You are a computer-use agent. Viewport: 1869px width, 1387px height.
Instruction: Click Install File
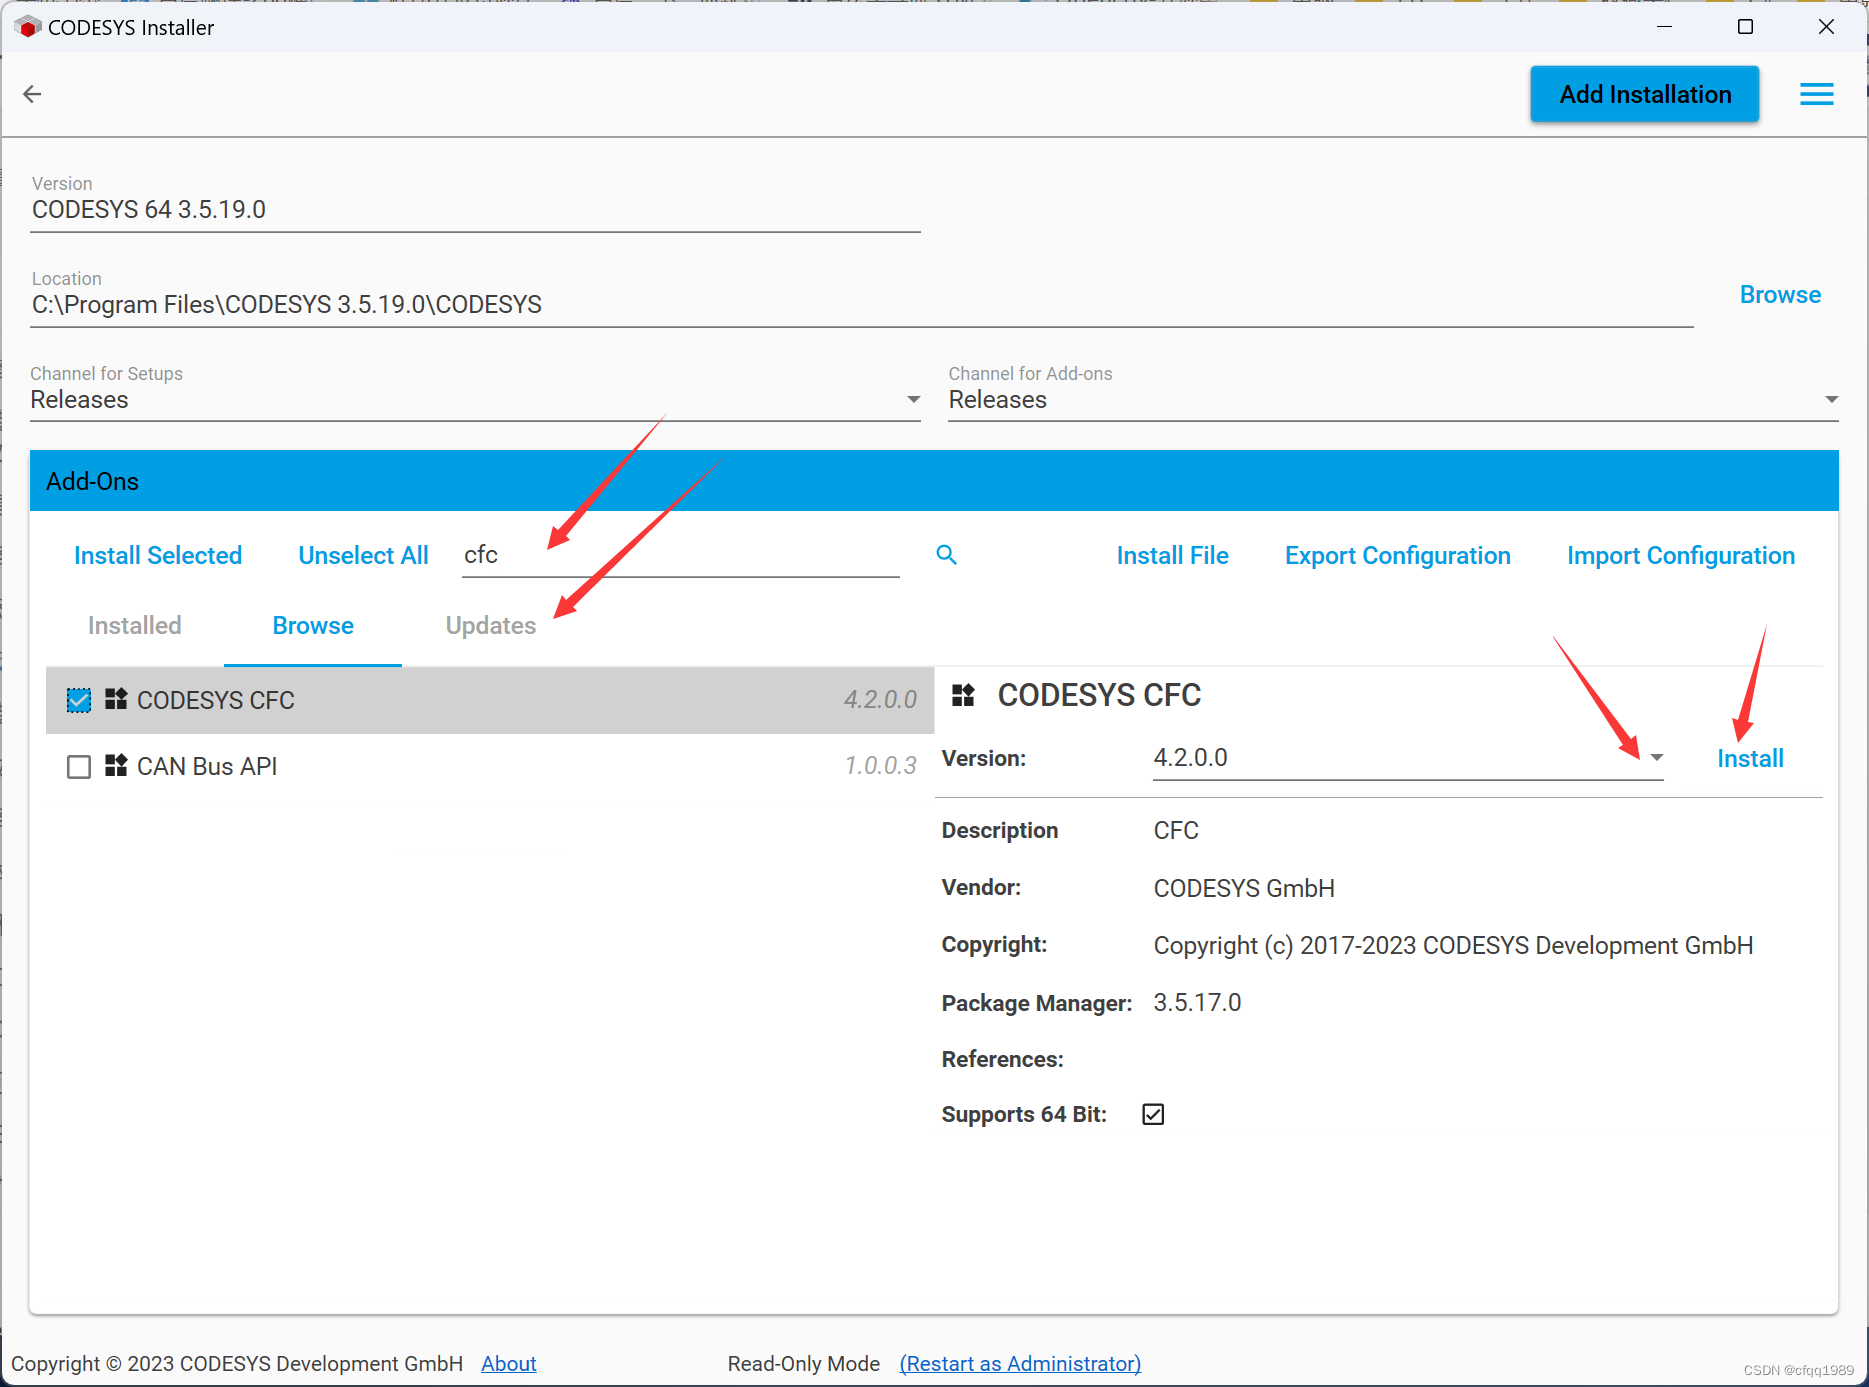tap(1172, 556)
